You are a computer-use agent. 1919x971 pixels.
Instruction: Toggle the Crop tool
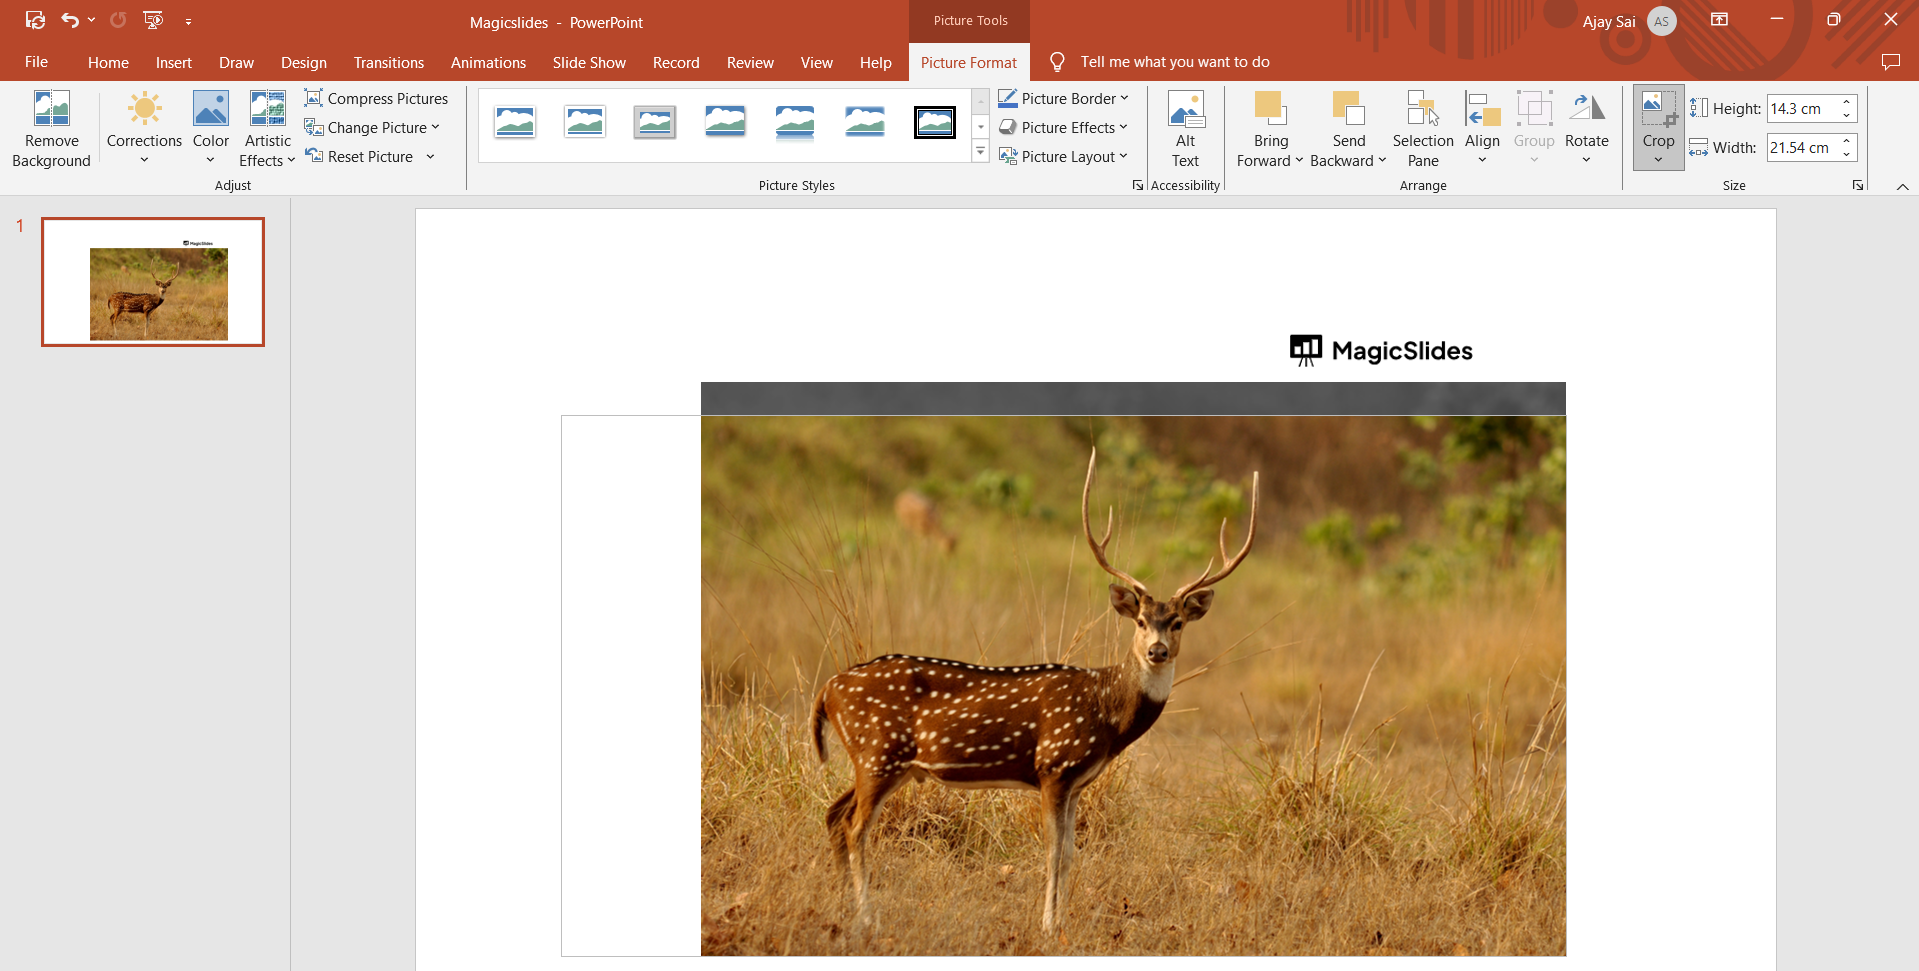coord(1657,109)
